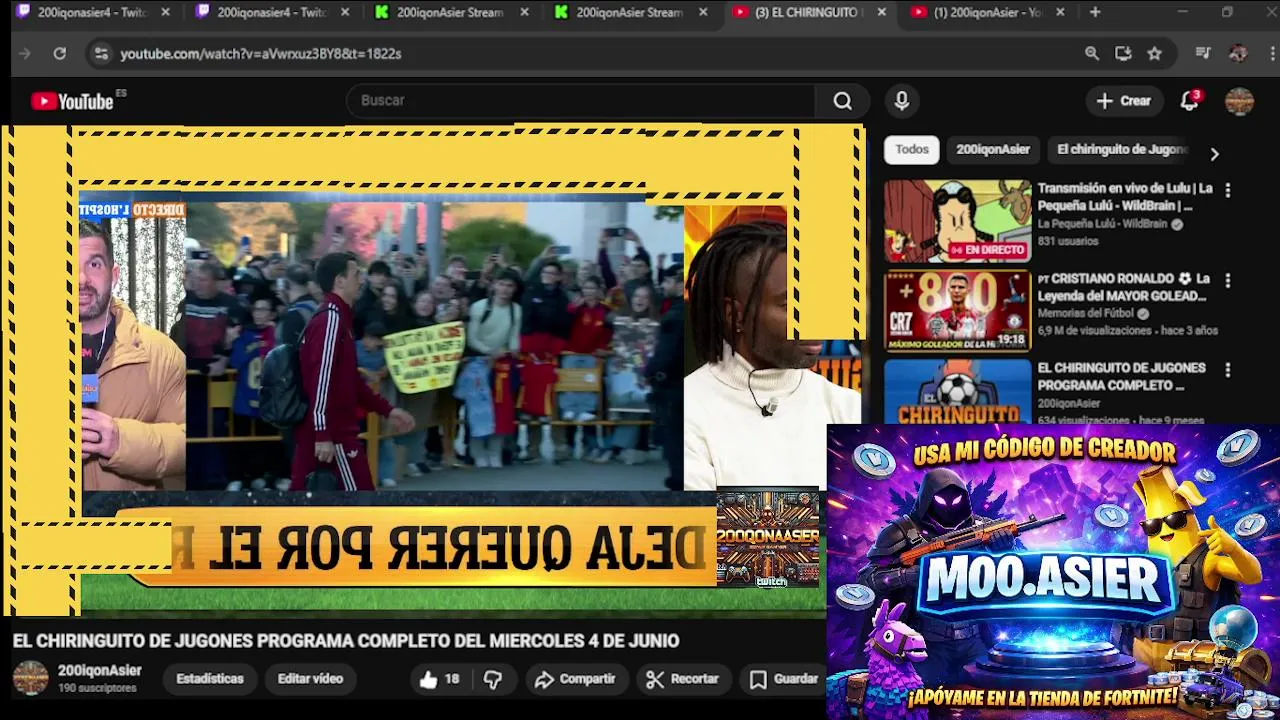The image size is (1280, 720).
Task: Show more filter chips with right chevron
Action: [x=1214, y=154]
